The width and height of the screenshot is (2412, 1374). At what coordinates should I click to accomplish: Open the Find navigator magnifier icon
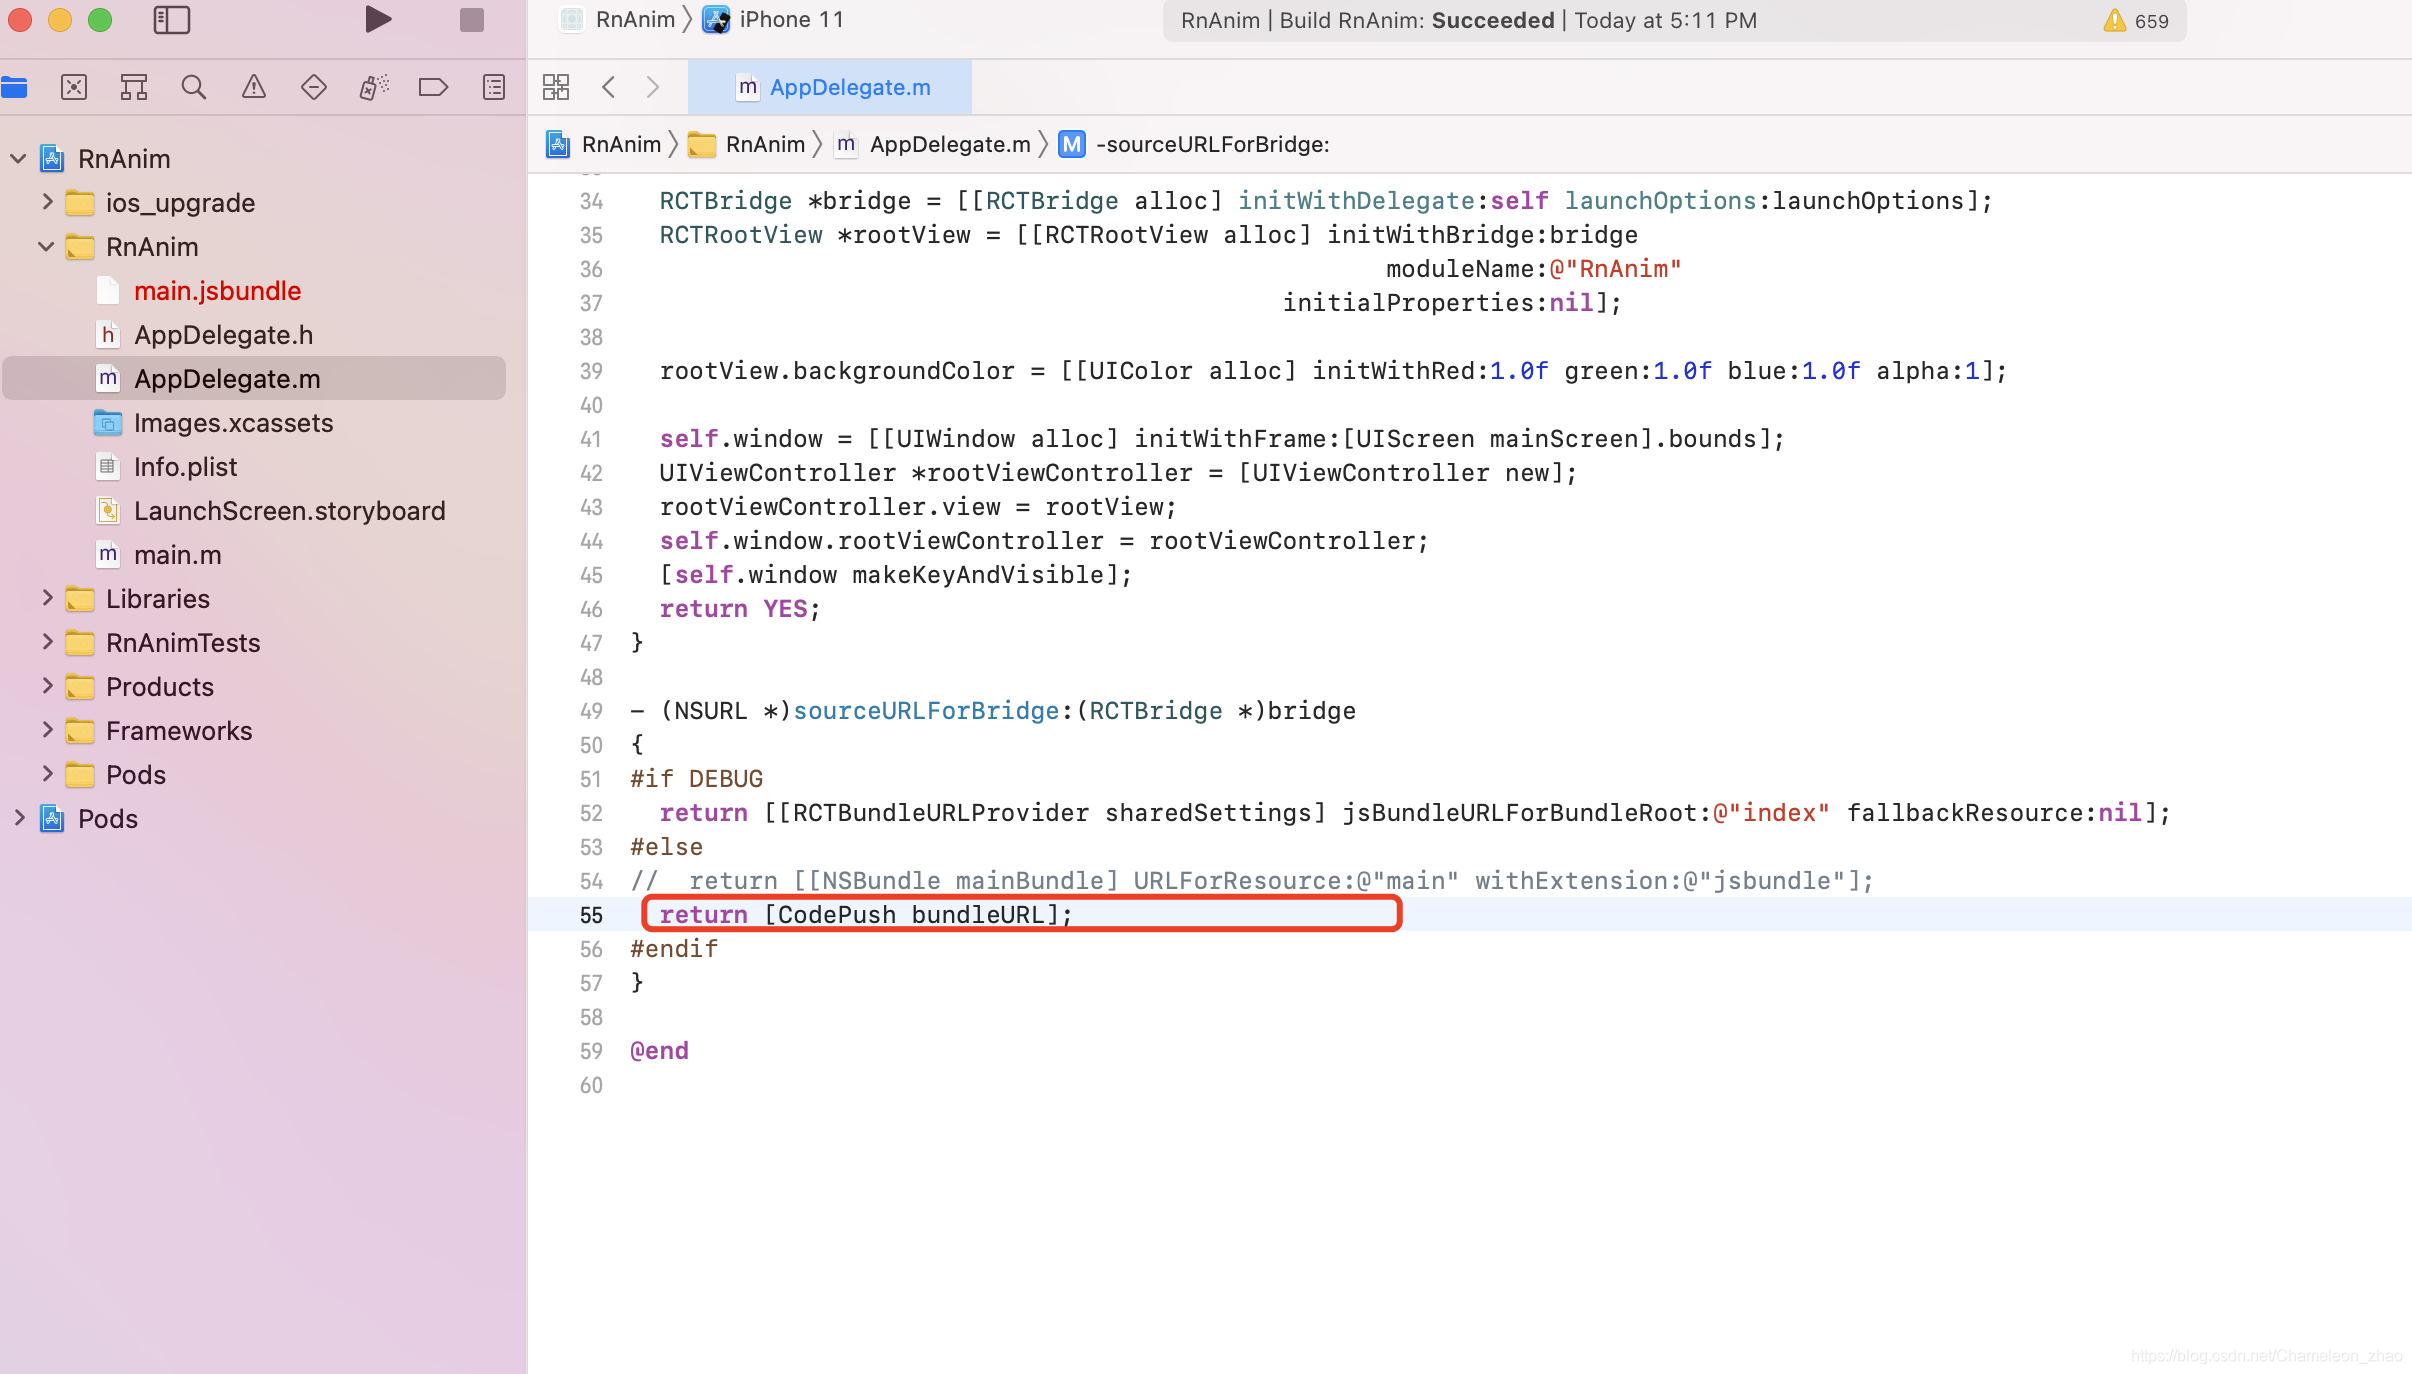pyautogui.click(x=193, y=87)
